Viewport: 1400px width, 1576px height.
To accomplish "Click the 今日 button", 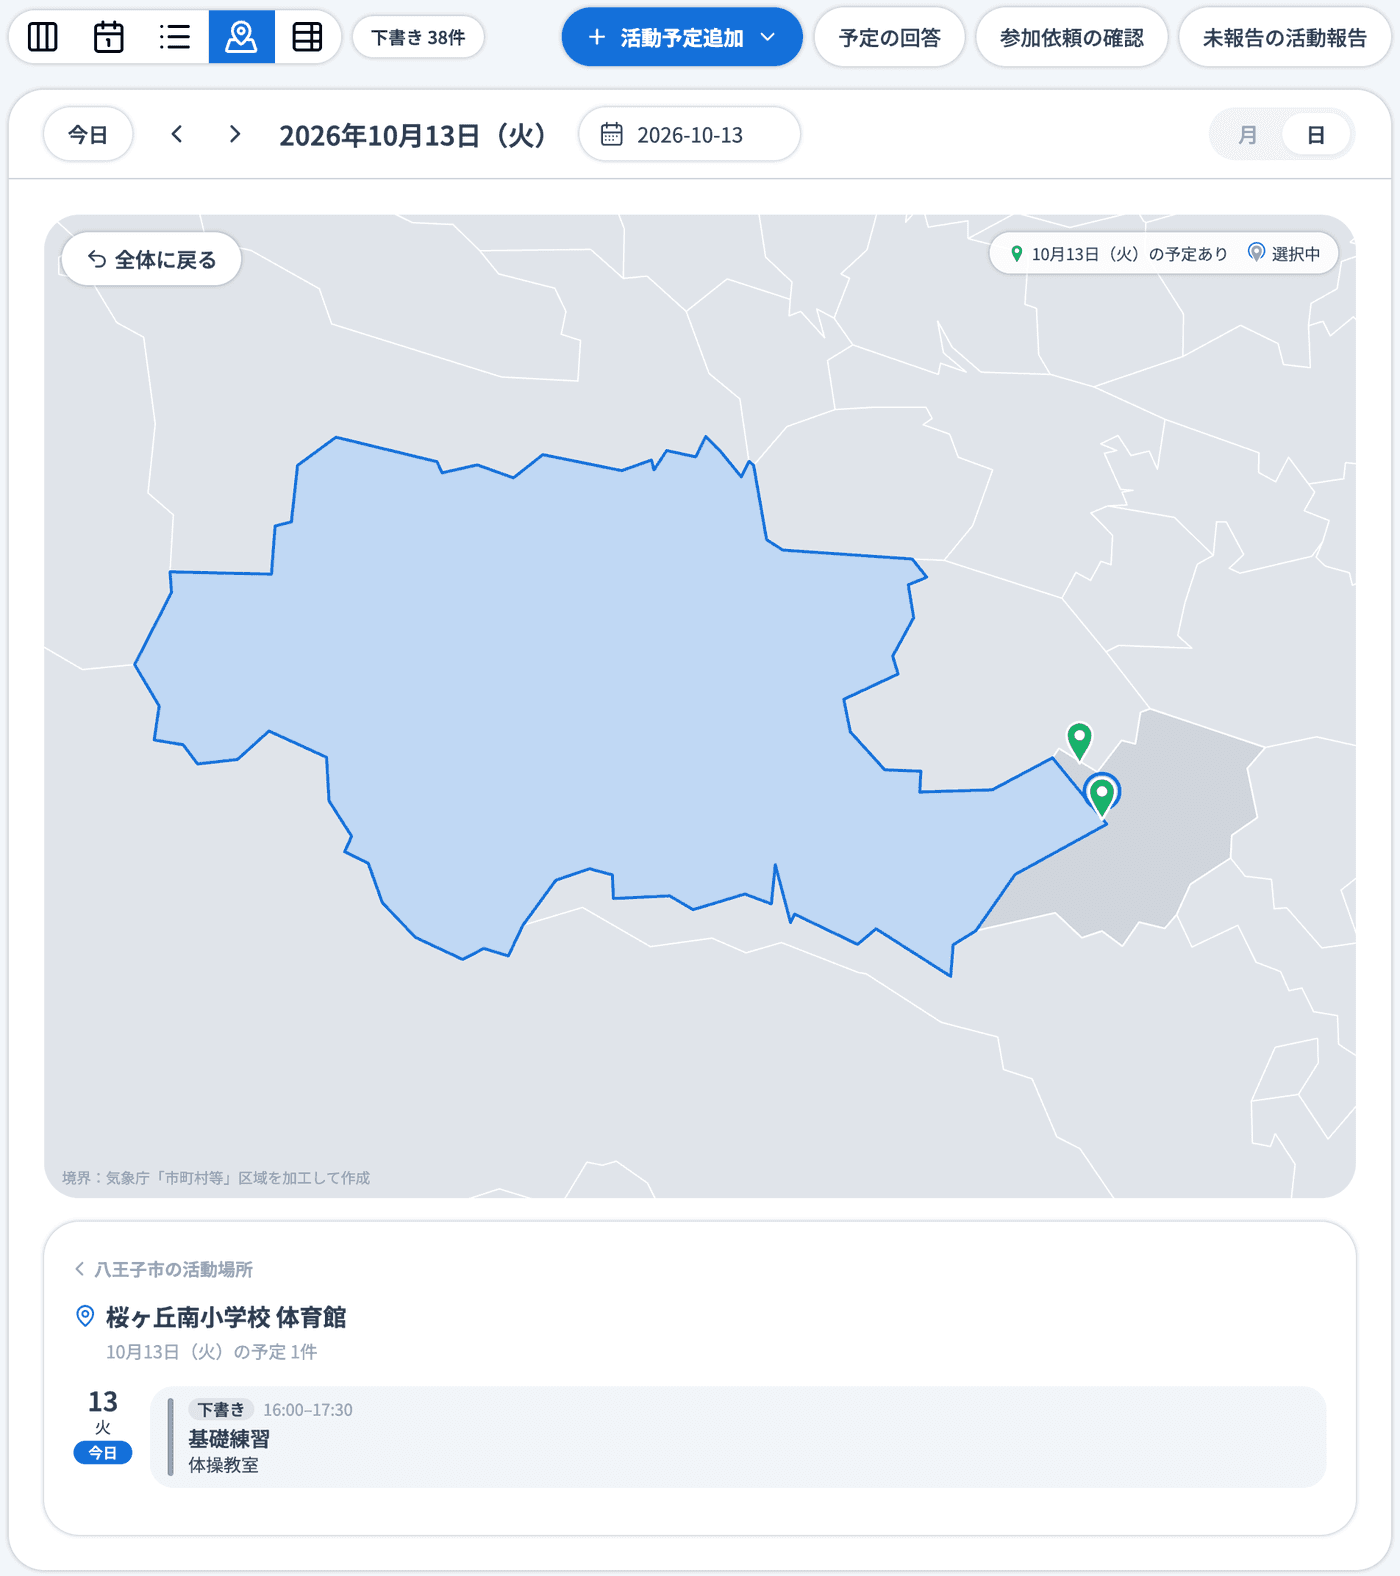I will coord(88,134).
